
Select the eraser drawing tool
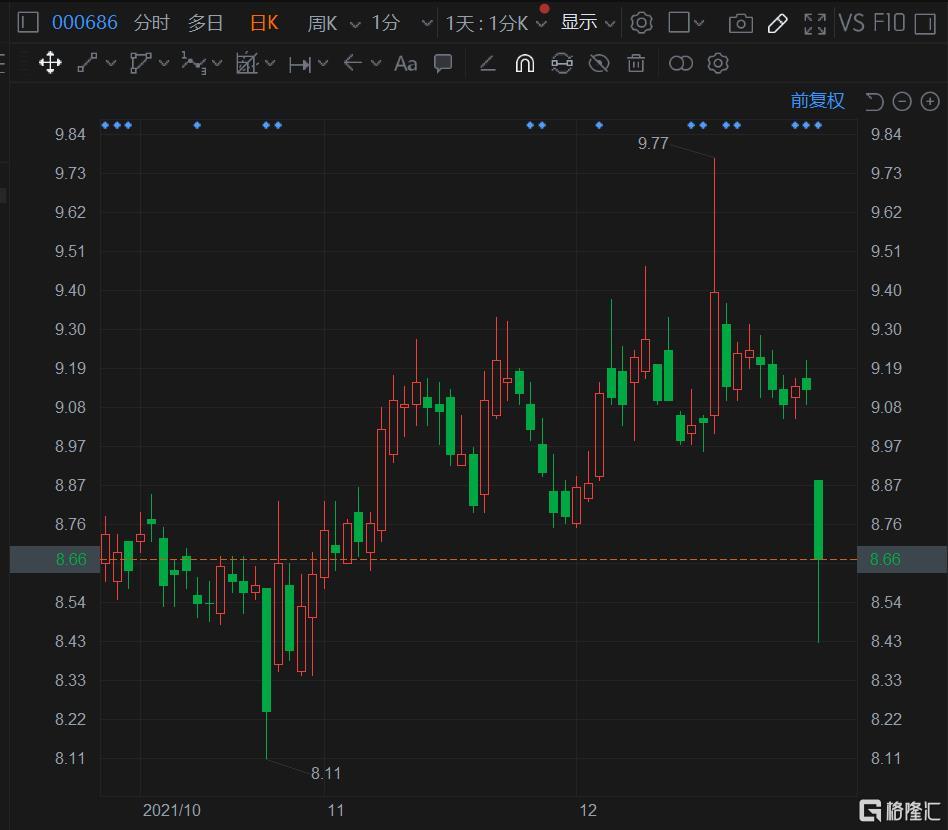[x=488, y=63]
